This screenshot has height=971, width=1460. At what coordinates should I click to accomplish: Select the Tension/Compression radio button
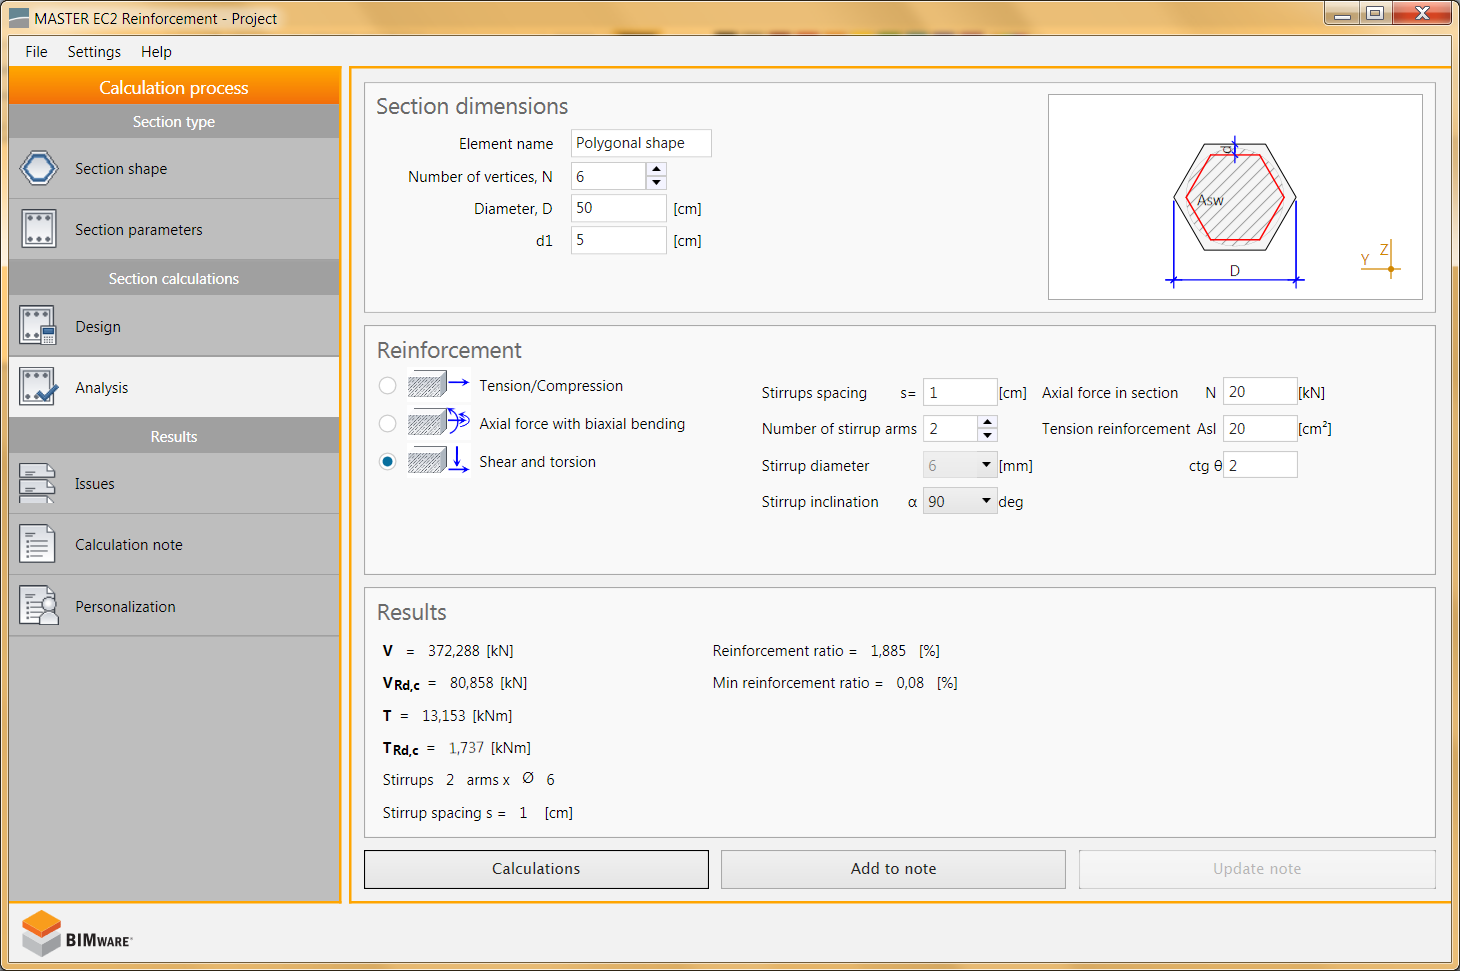coord(388,386)
